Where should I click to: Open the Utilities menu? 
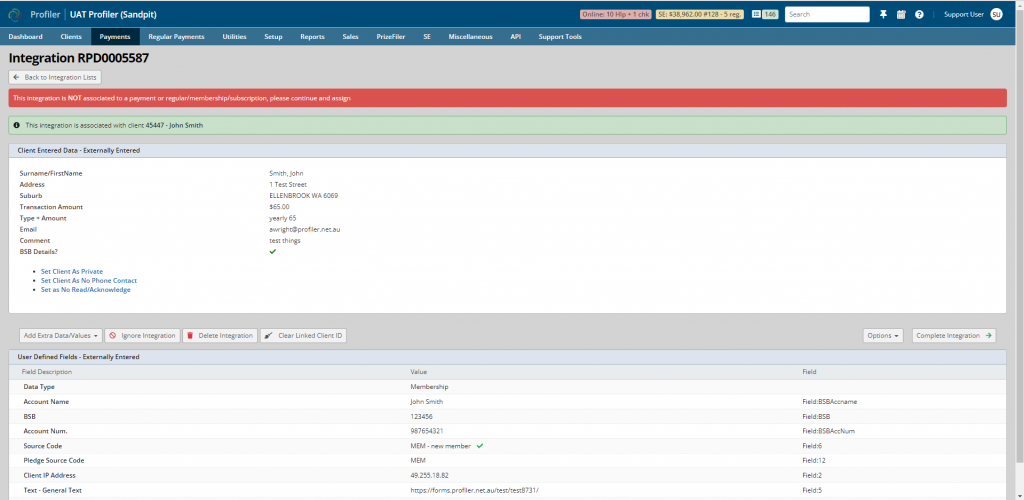(x=234, y=37)
